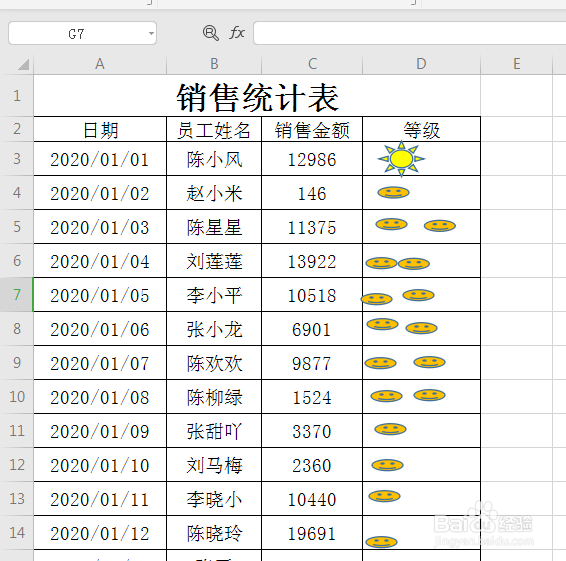Image resolution: width=566 pixels, height=561 pixels.
Task: Click sales amount cell 10440
Action: click(312, 499)
